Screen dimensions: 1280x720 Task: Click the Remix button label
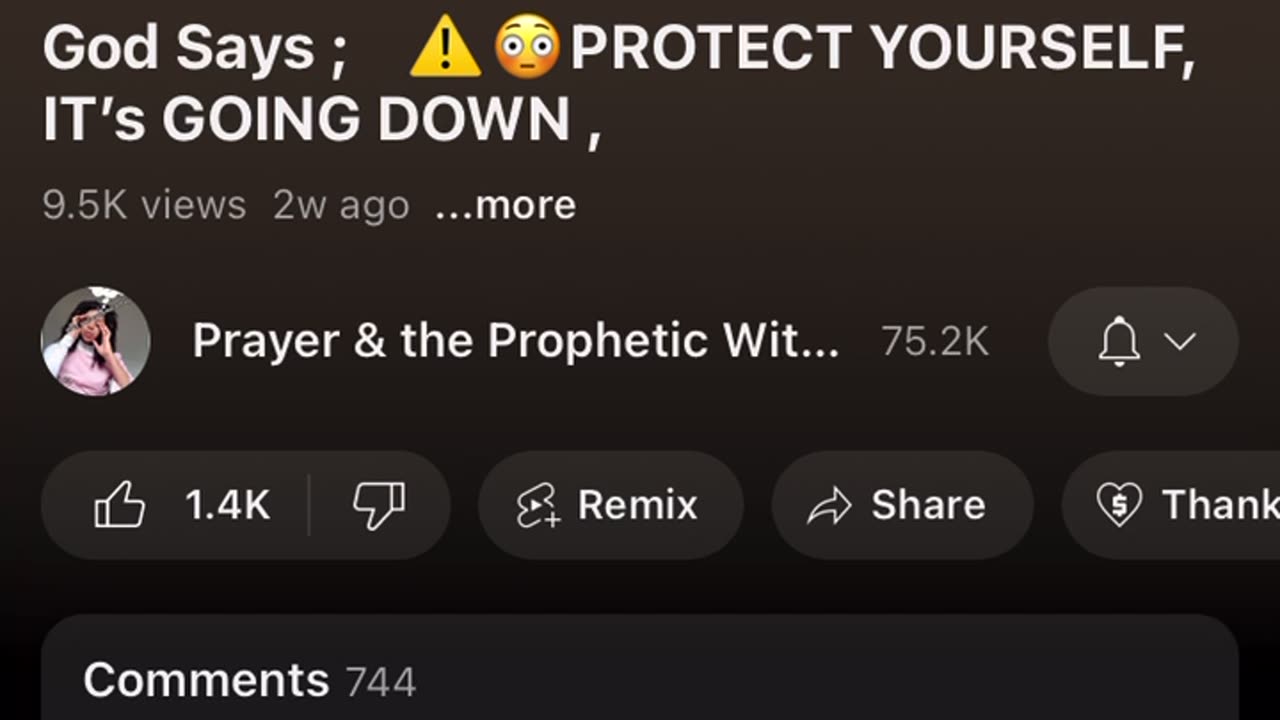[x=638, y=505]
